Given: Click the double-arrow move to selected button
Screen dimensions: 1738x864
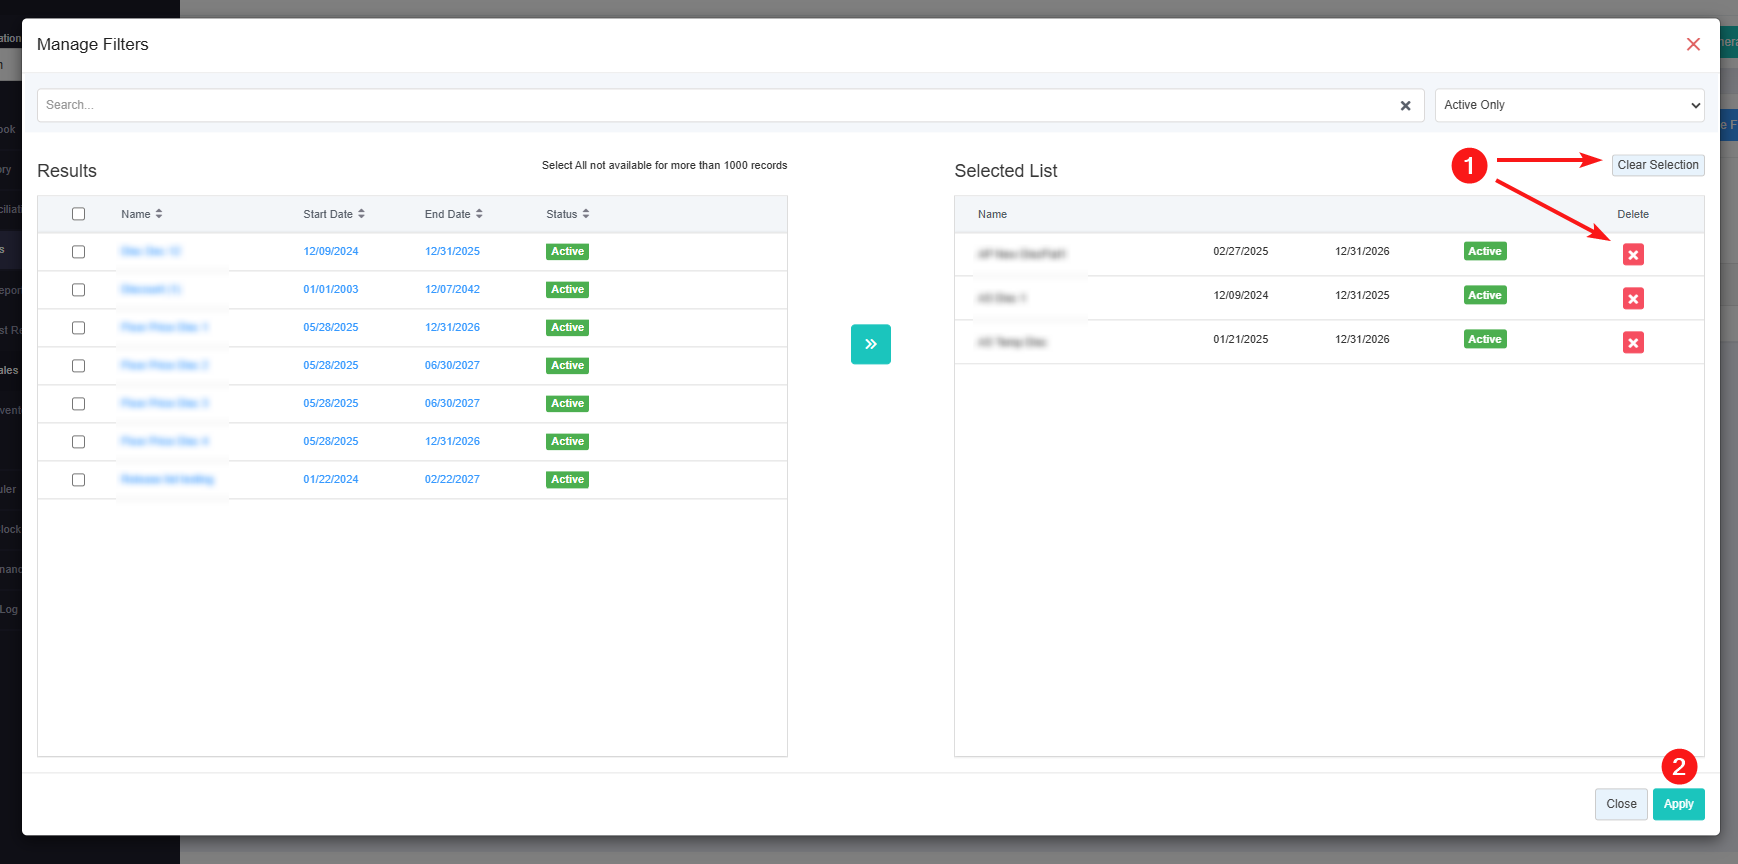Looking at the screenshot, I should 870,344.
